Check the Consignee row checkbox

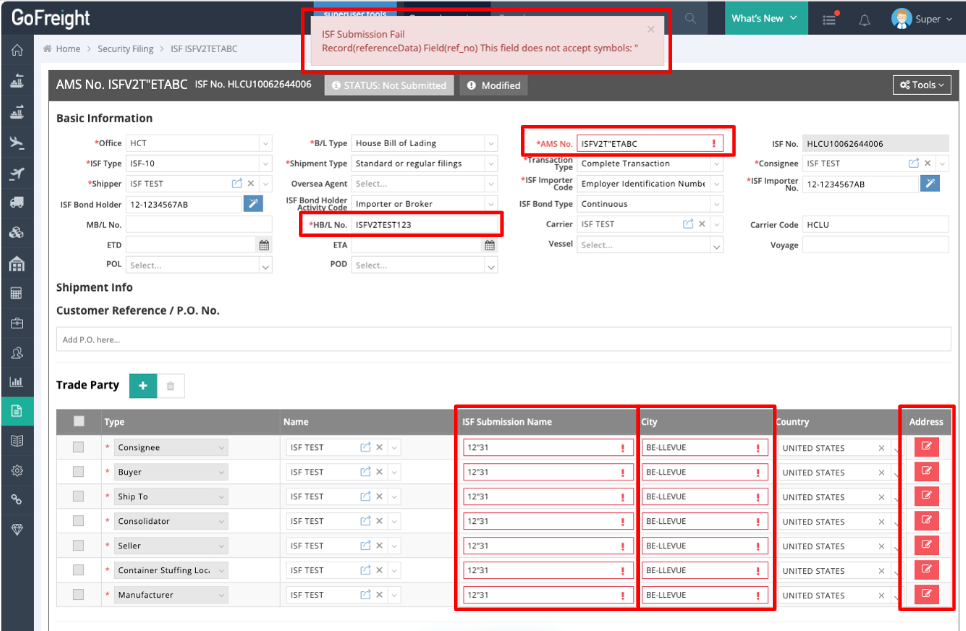(79, 447)
